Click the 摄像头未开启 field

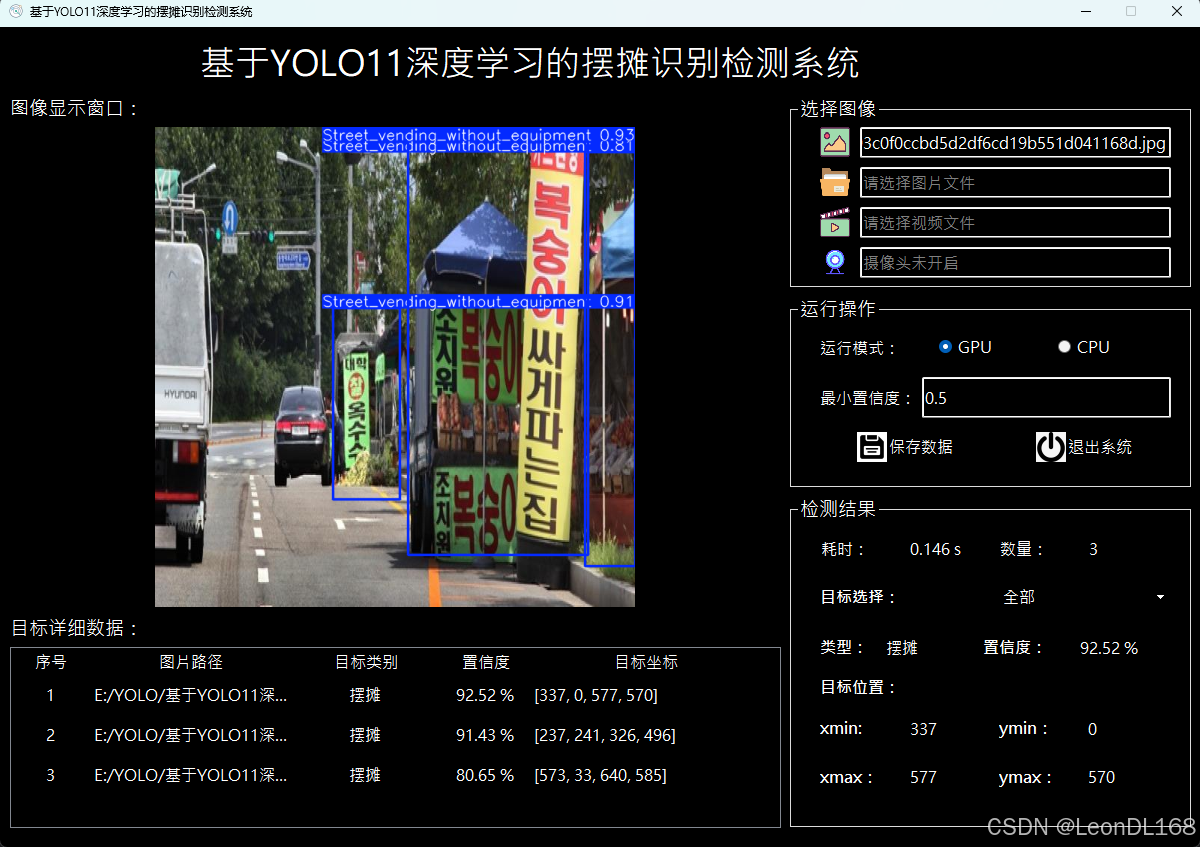coord(1015,262)
